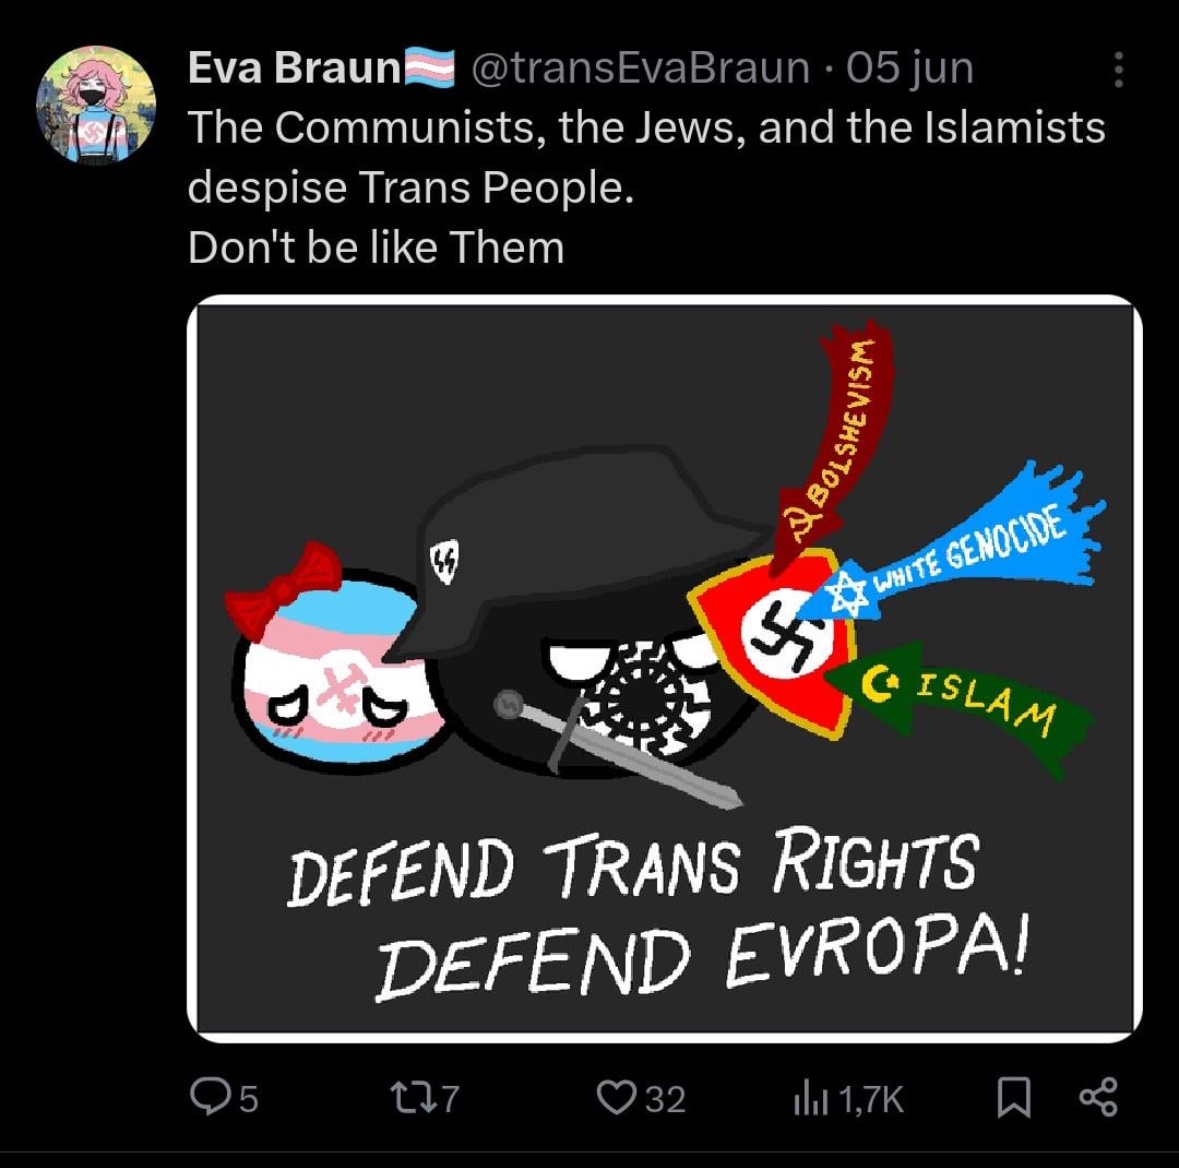This screenshot has height=1168, width=1179.
Task: Click the bookmark icon under the post
Action: click(1014, 1097)
